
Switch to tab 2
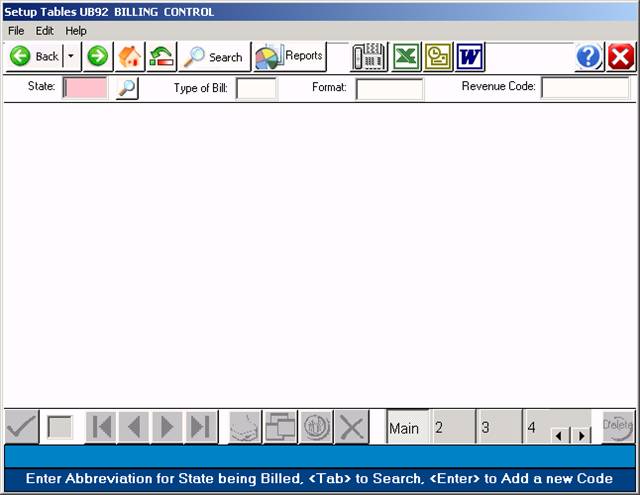[452, 427]
